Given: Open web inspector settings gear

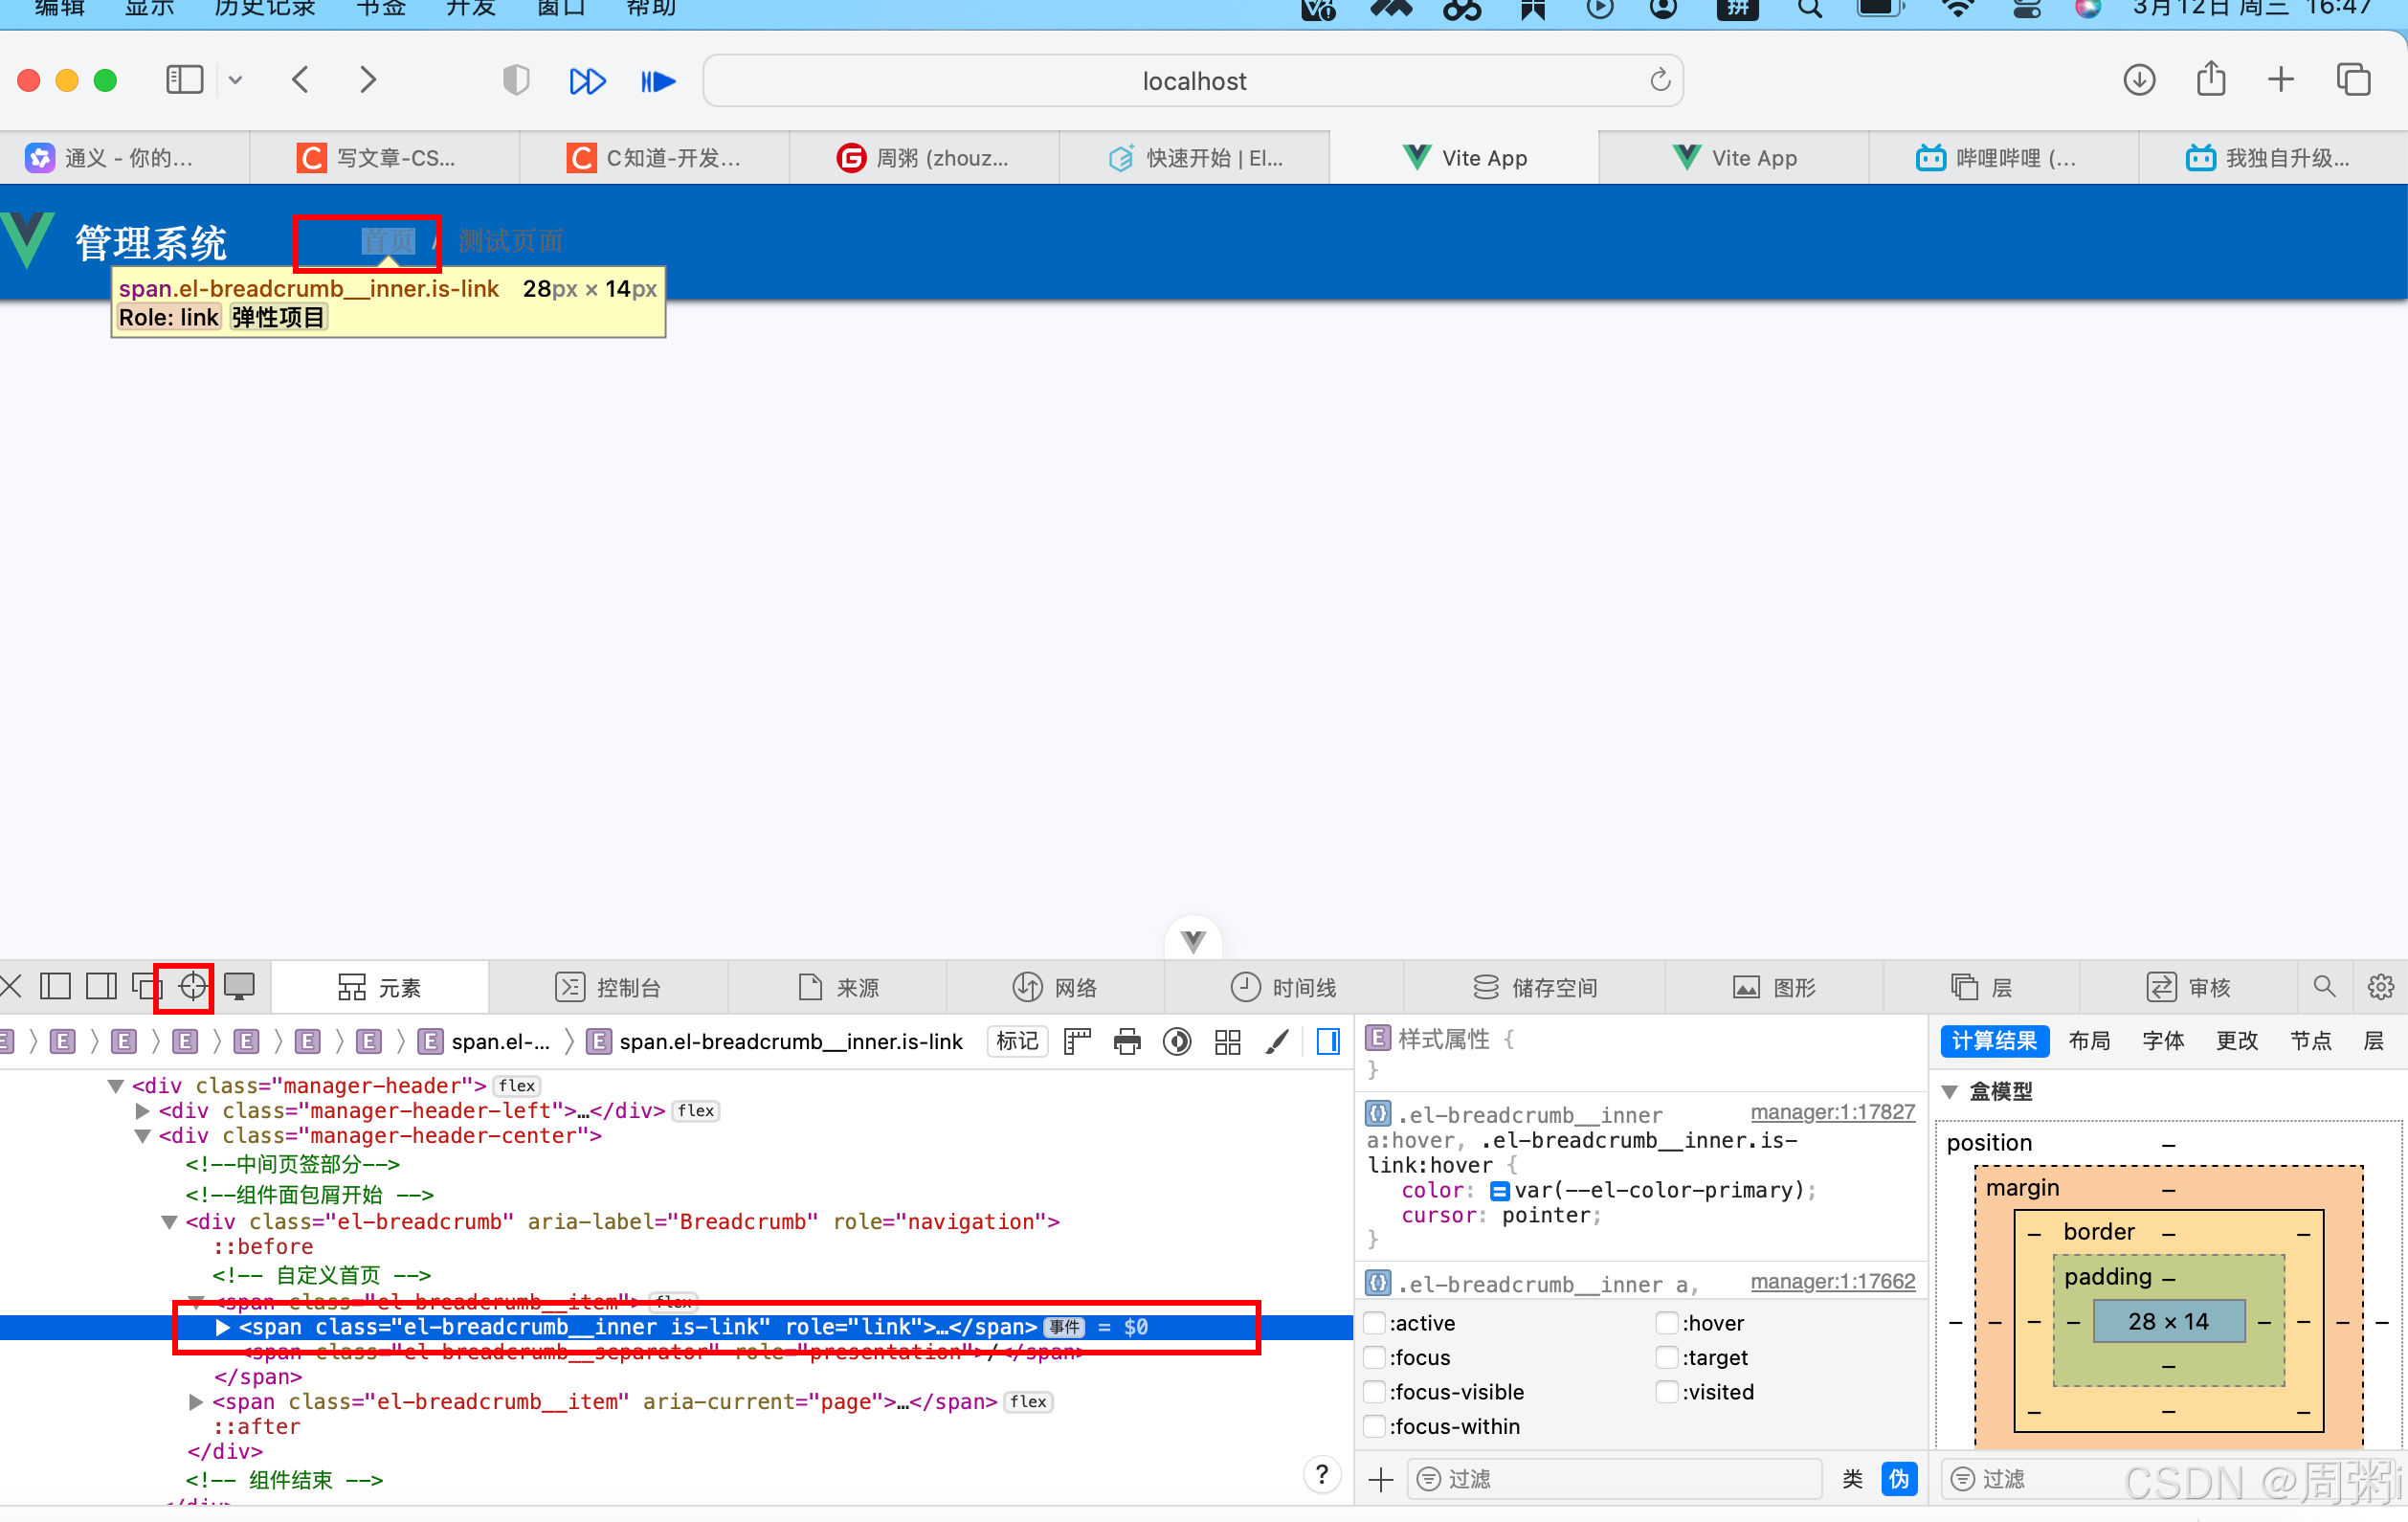Looking at the screenshot, I should [2380, 987].
